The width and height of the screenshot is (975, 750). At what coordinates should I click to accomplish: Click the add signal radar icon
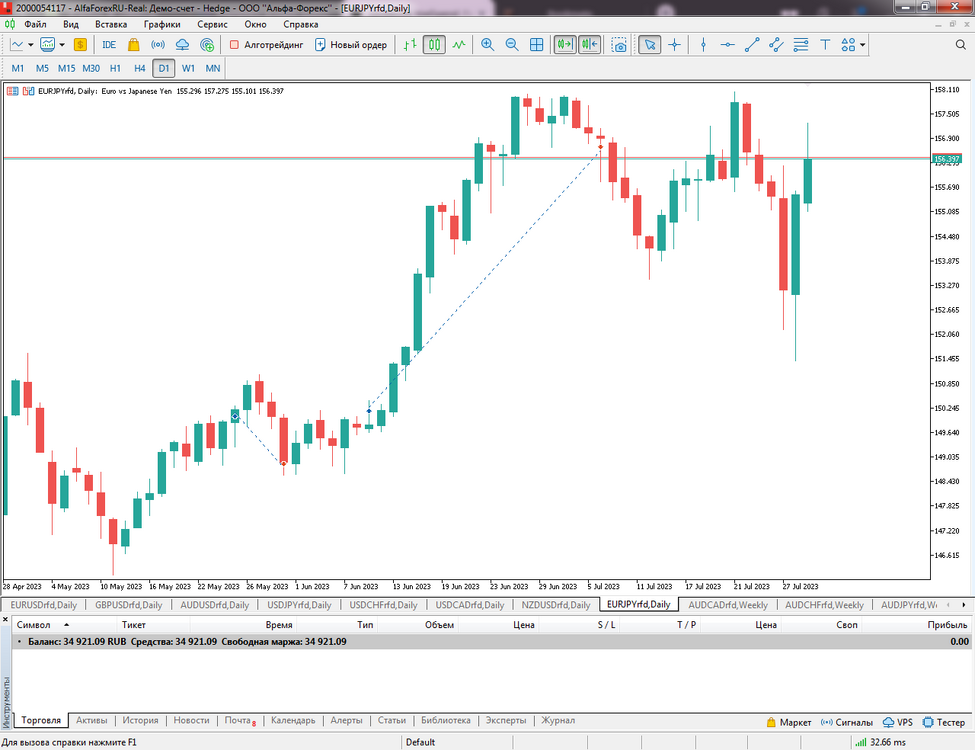(207, 45)
